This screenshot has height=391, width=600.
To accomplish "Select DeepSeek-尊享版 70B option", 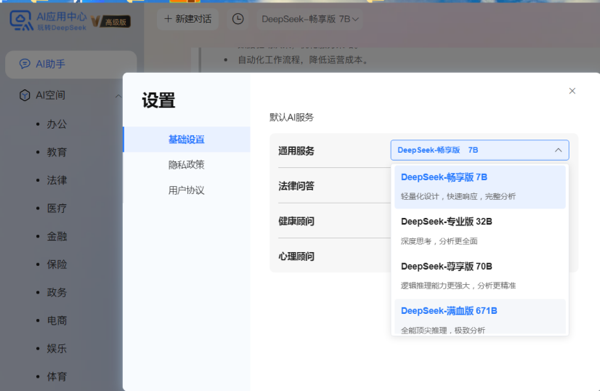I will pyautogui.click(x=480, y=275).
